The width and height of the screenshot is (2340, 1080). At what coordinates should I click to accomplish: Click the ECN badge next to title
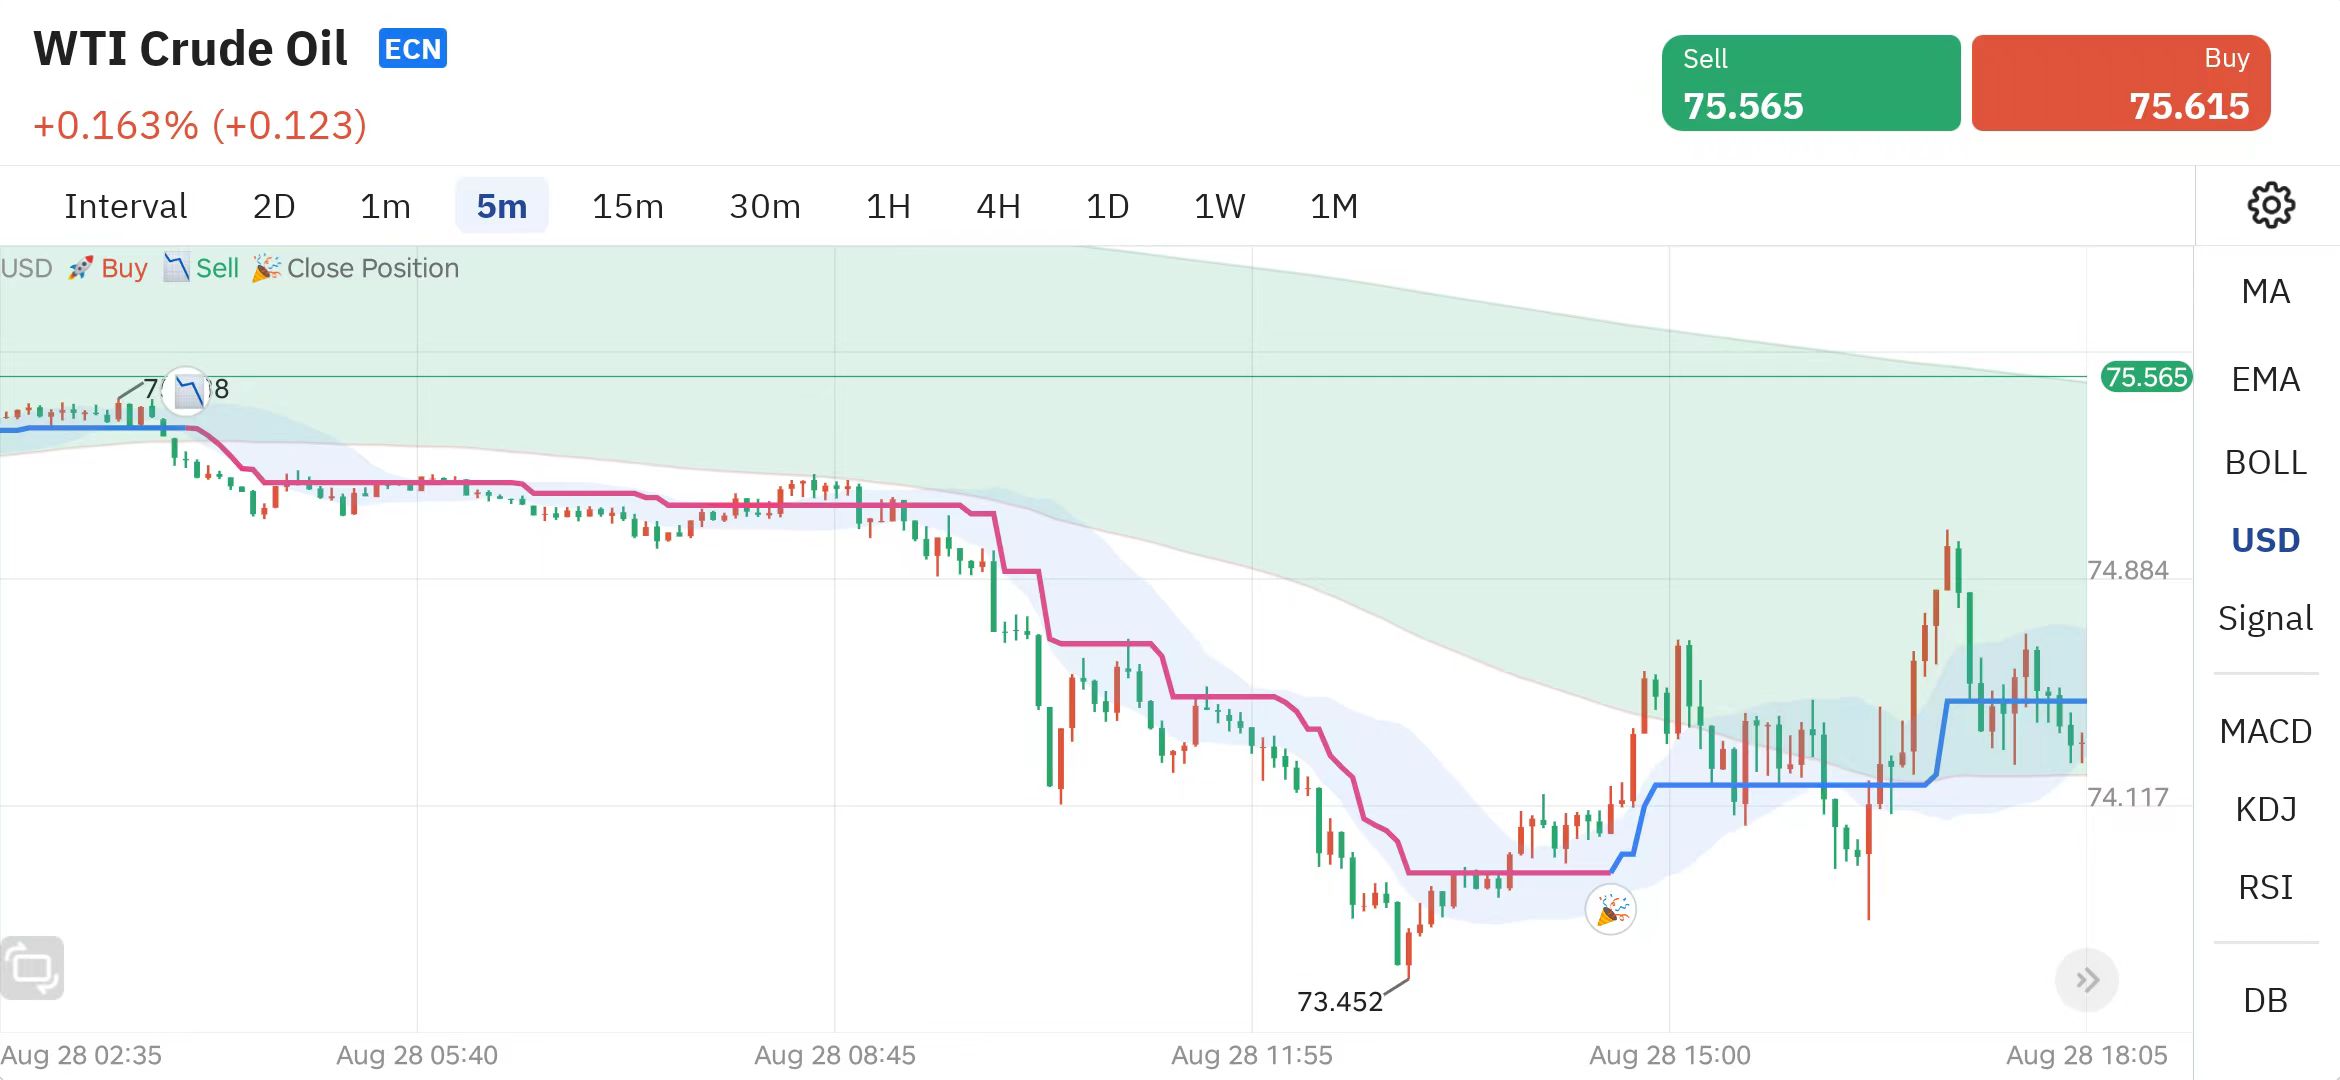(412, 49)
